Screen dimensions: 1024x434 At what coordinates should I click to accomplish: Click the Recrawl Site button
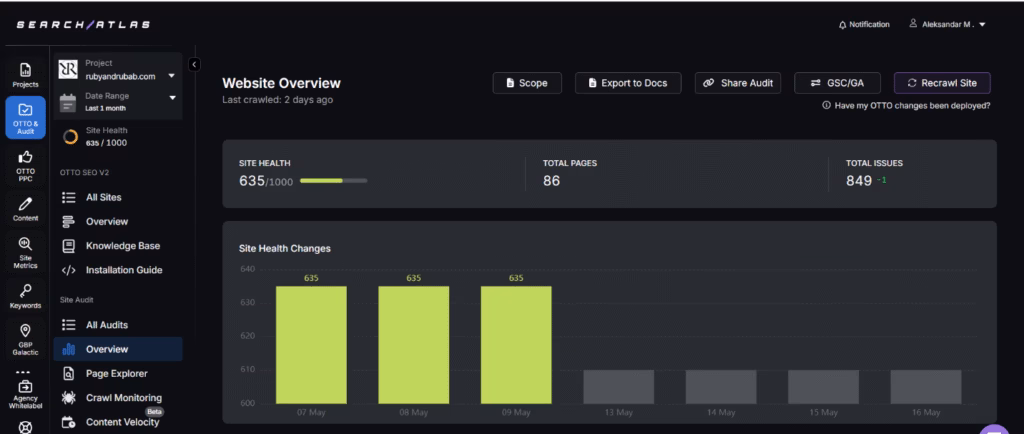[x=942, y=83]
